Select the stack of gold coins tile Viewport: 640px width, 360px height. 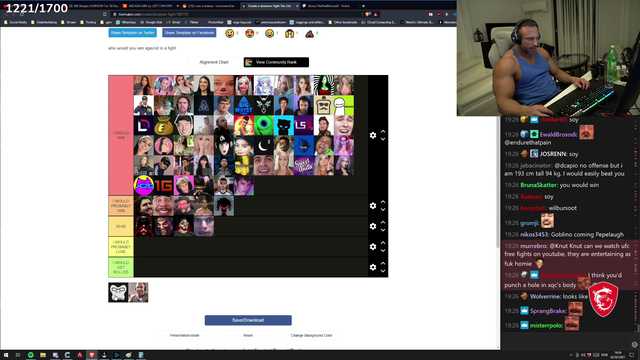point(244,165)
